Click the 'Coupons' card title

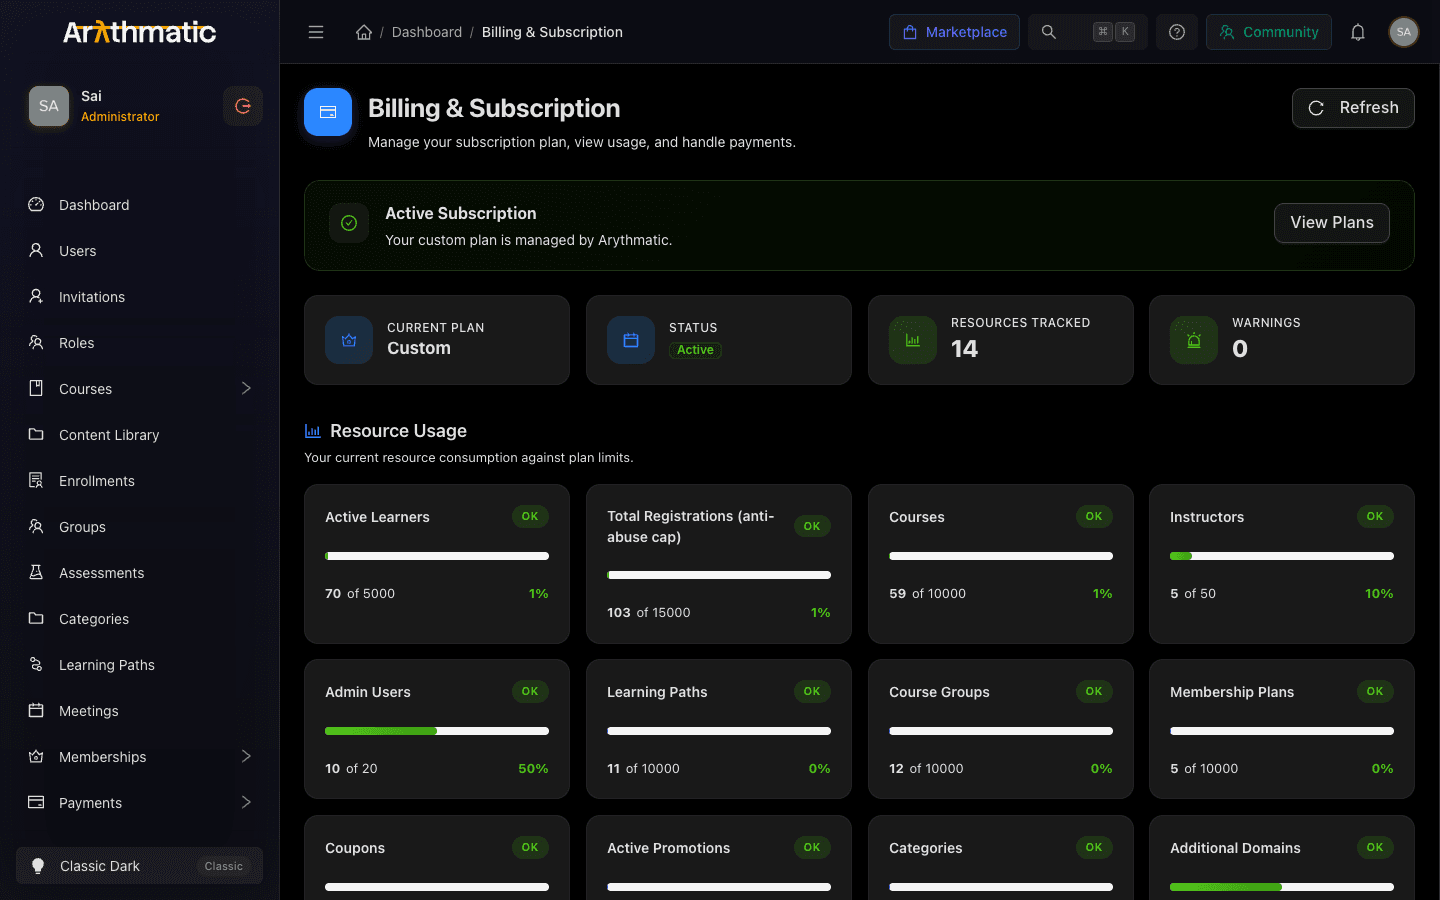point(355,848)
